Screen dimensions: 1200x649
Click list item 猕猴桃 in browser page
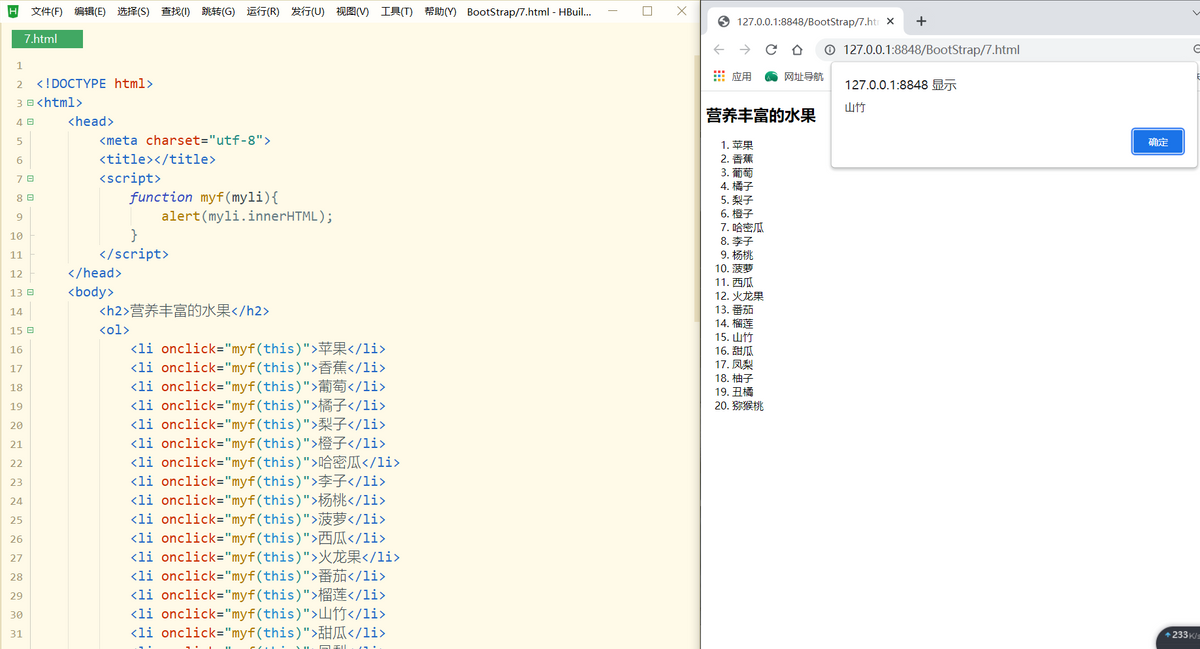pos(748,406)
